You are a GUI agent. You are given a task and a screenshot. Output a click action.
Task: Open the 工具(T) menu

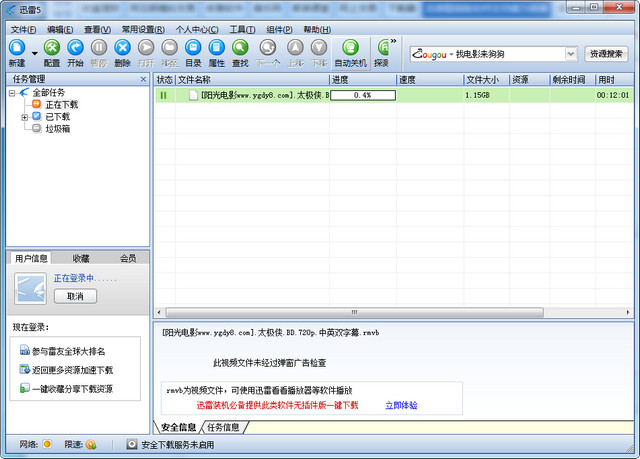tap(242, 29)
